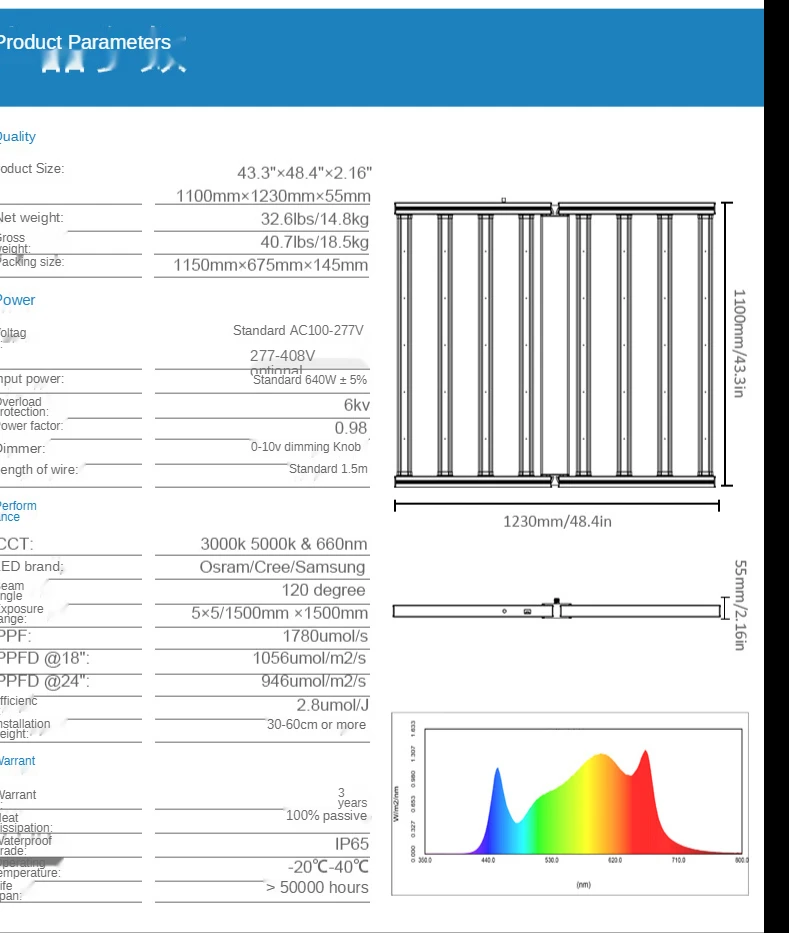
Task: Click the 1230mm/48.4in width dimension label
Action: [x=557, y=522]
